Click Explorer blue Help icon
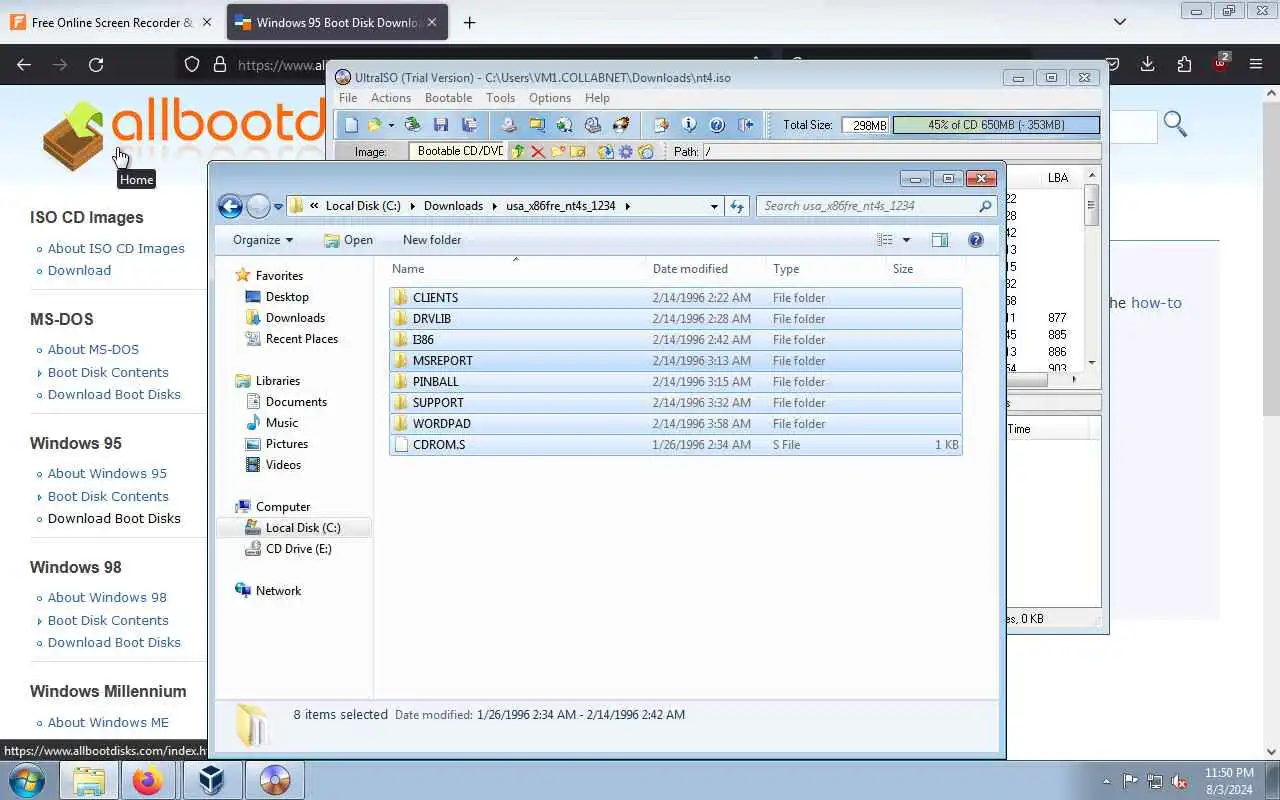 (976, 240)
